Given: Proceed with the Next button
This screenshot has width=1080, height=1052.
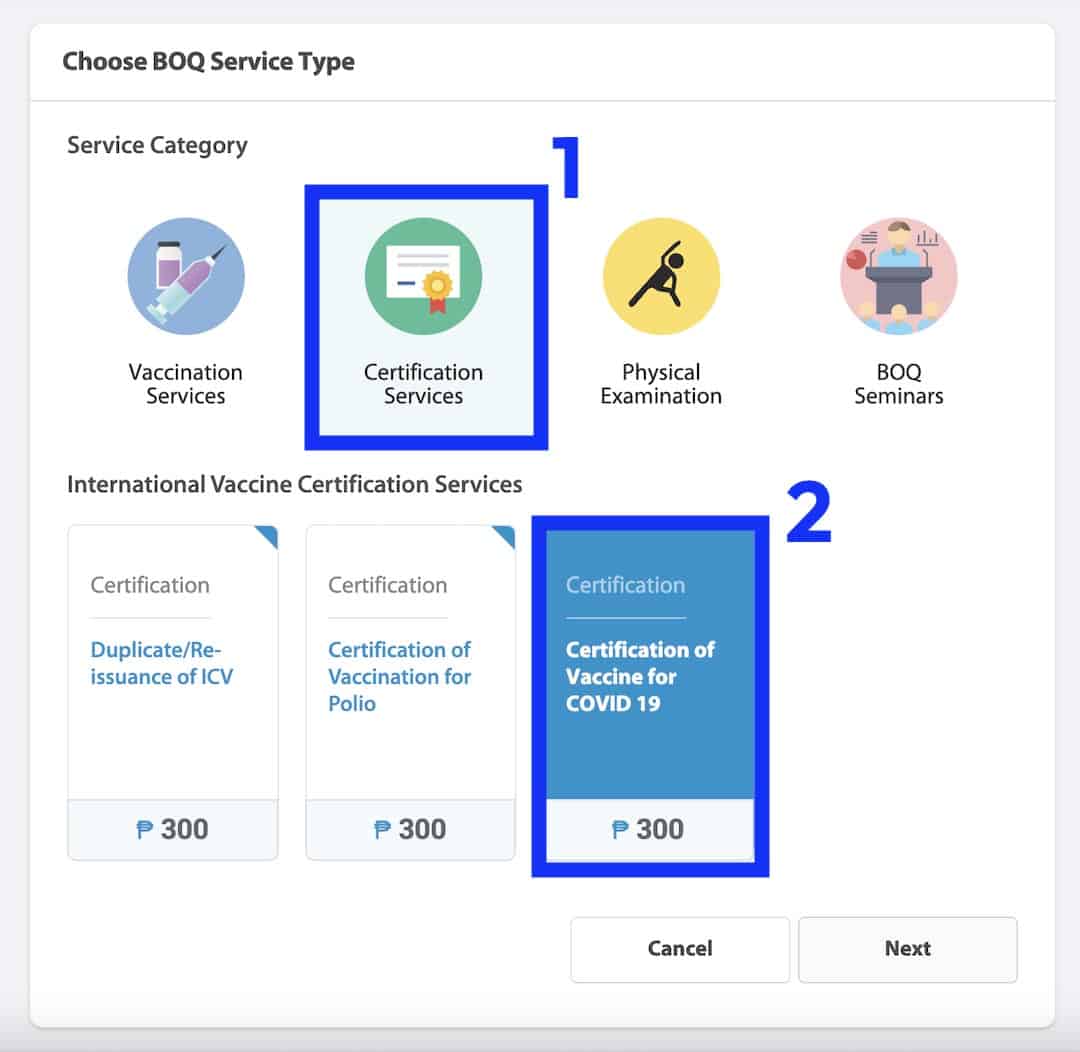Looking at the screenshot, I should [908, 949].
